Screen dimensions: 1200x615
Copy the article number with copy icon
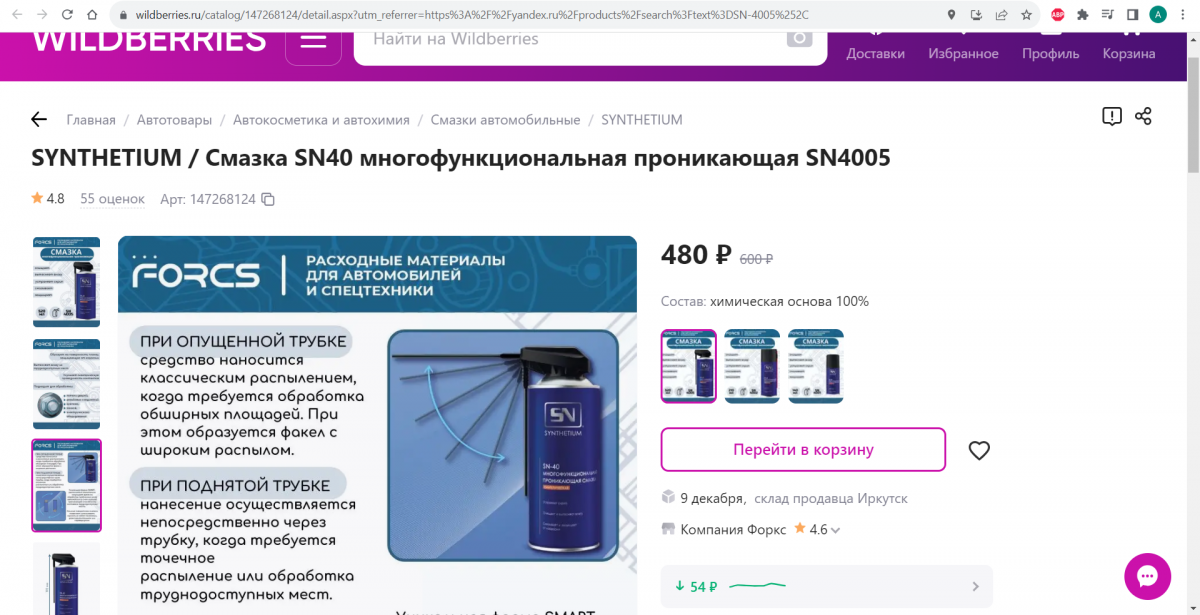(x=268, y=199)
